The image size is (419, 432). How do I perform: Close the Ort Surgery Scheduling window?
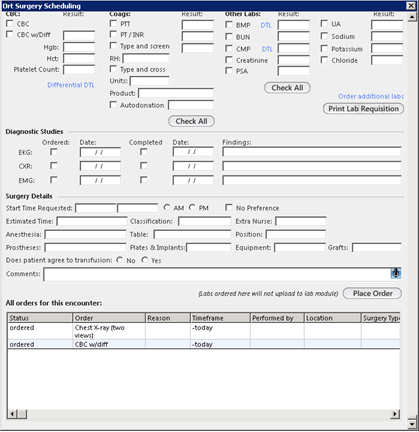coord(411,6)
